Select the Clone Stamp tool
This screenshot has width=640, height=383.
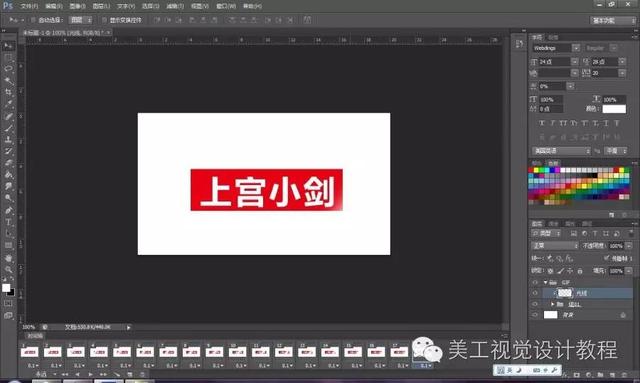[x=8, y=140]
